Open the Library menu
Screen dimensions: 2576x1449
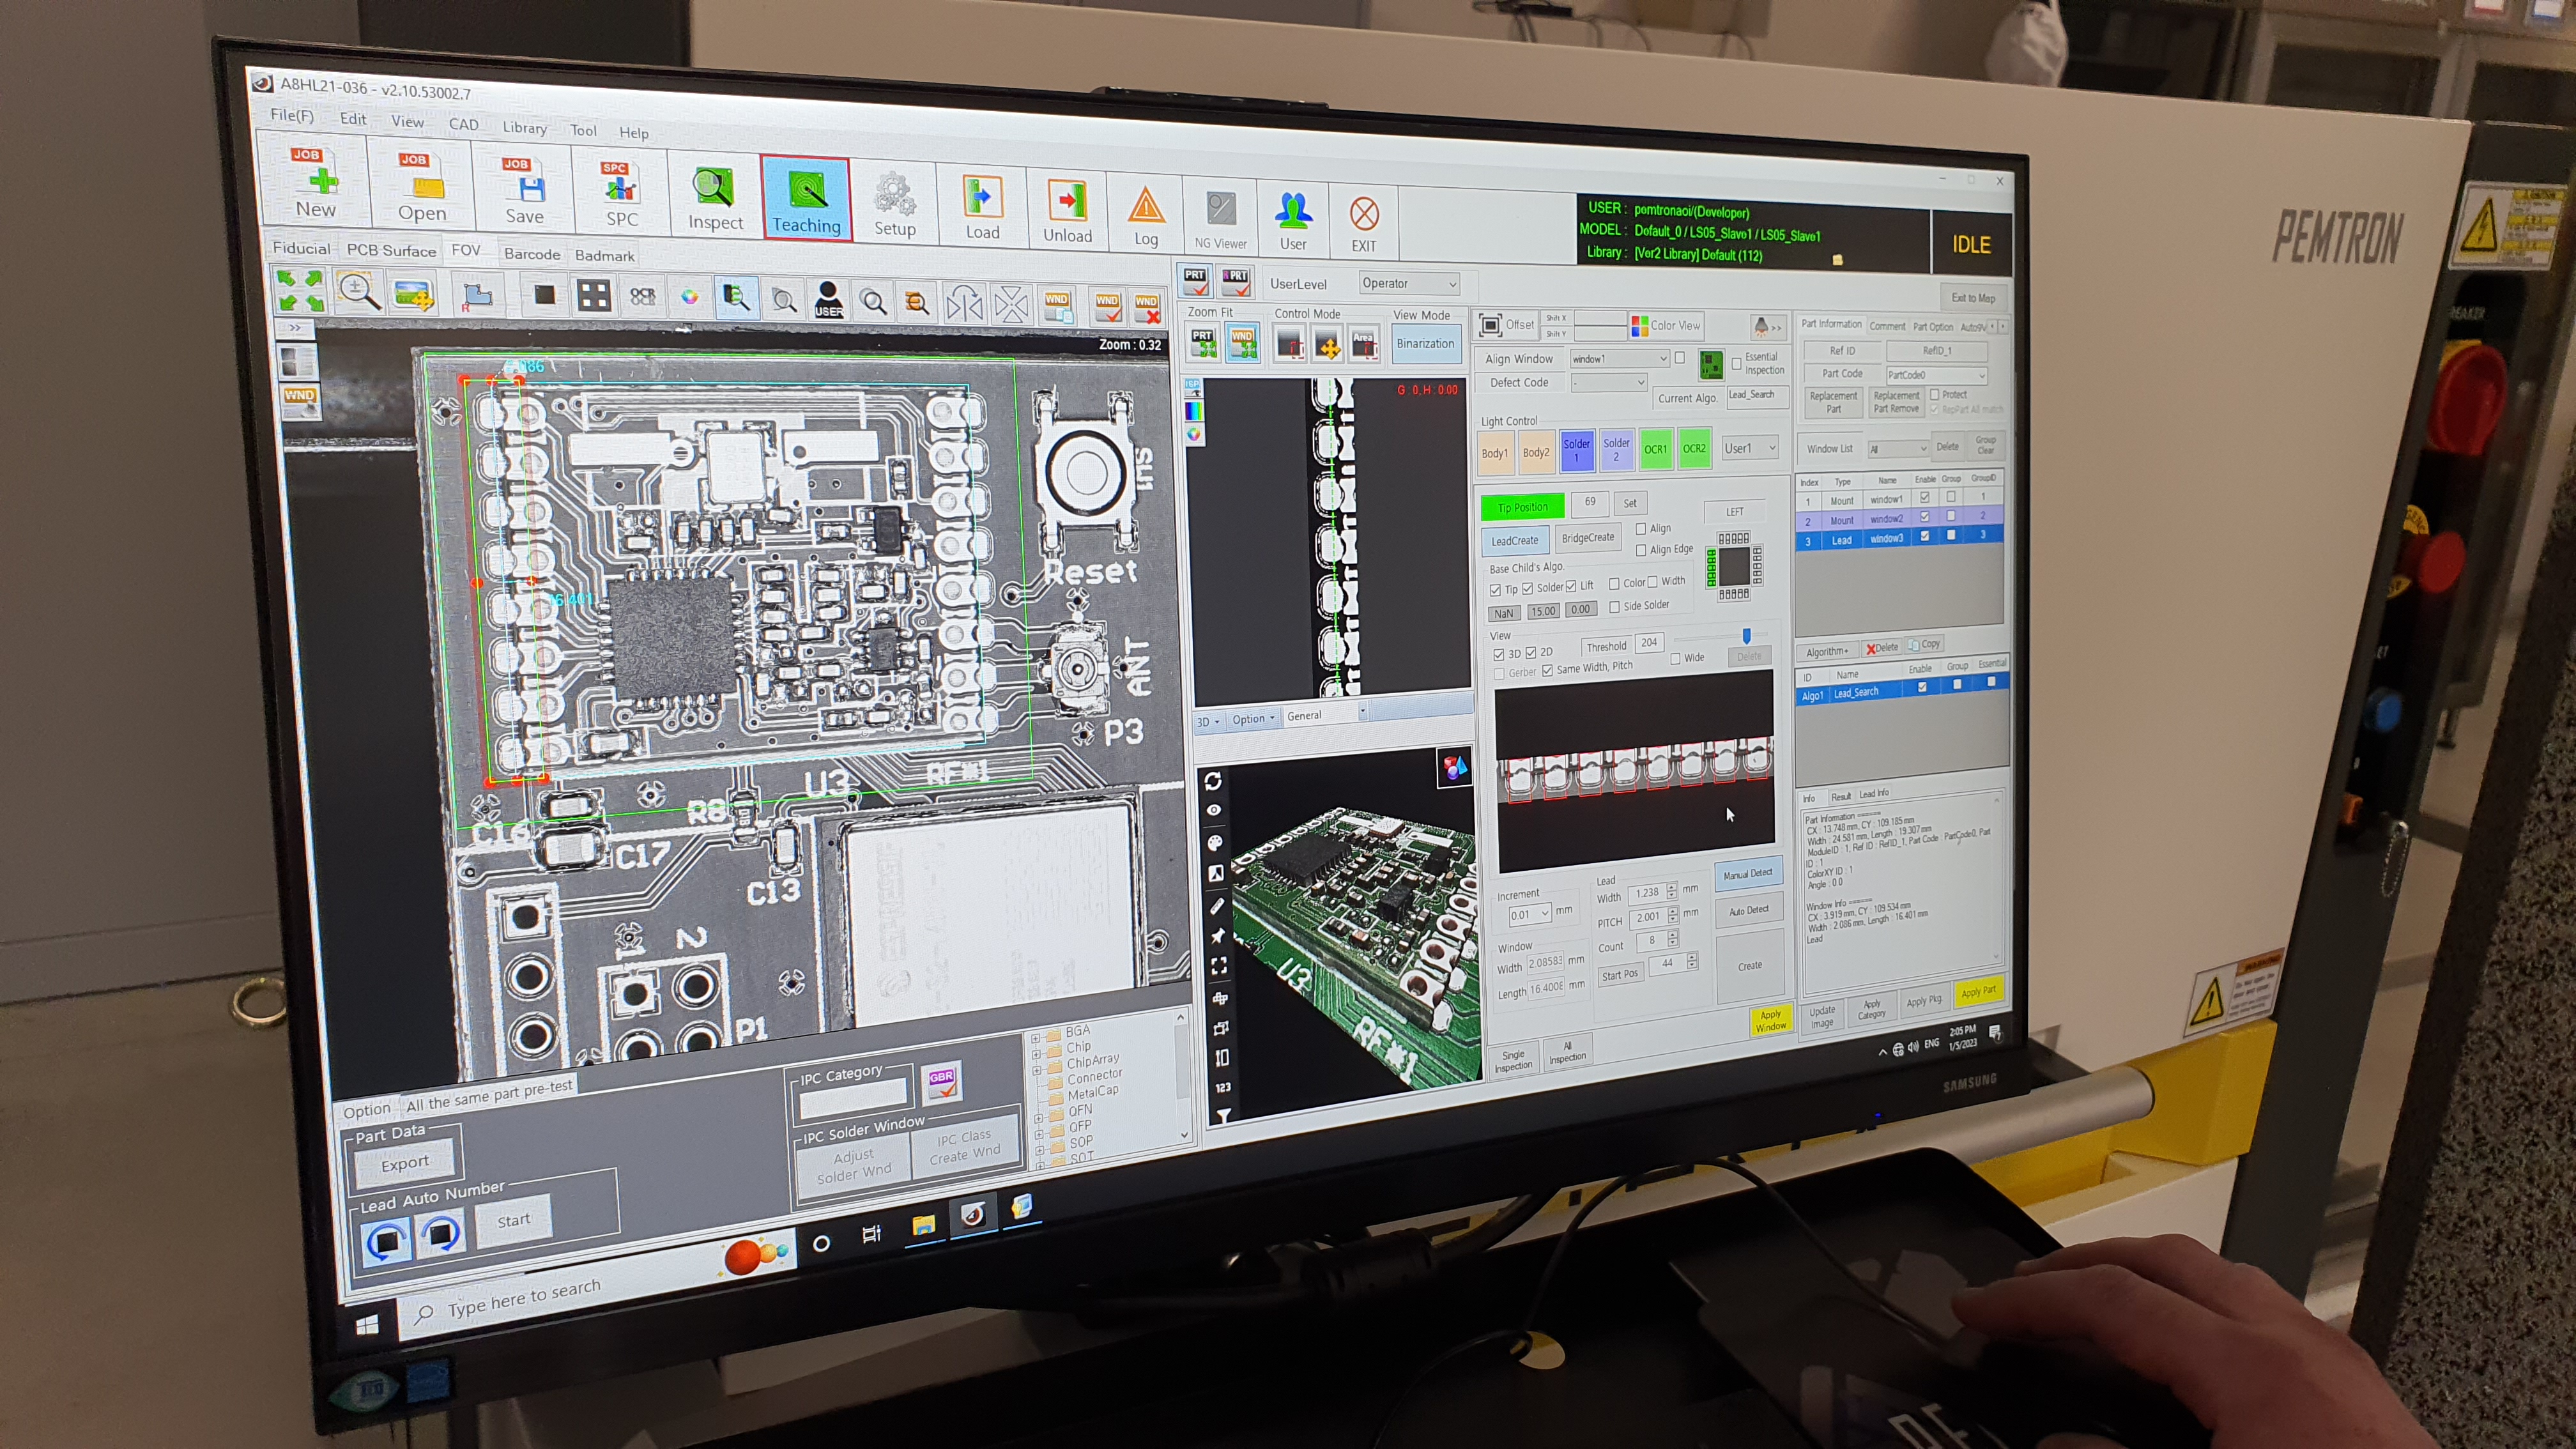coord(524,128)
